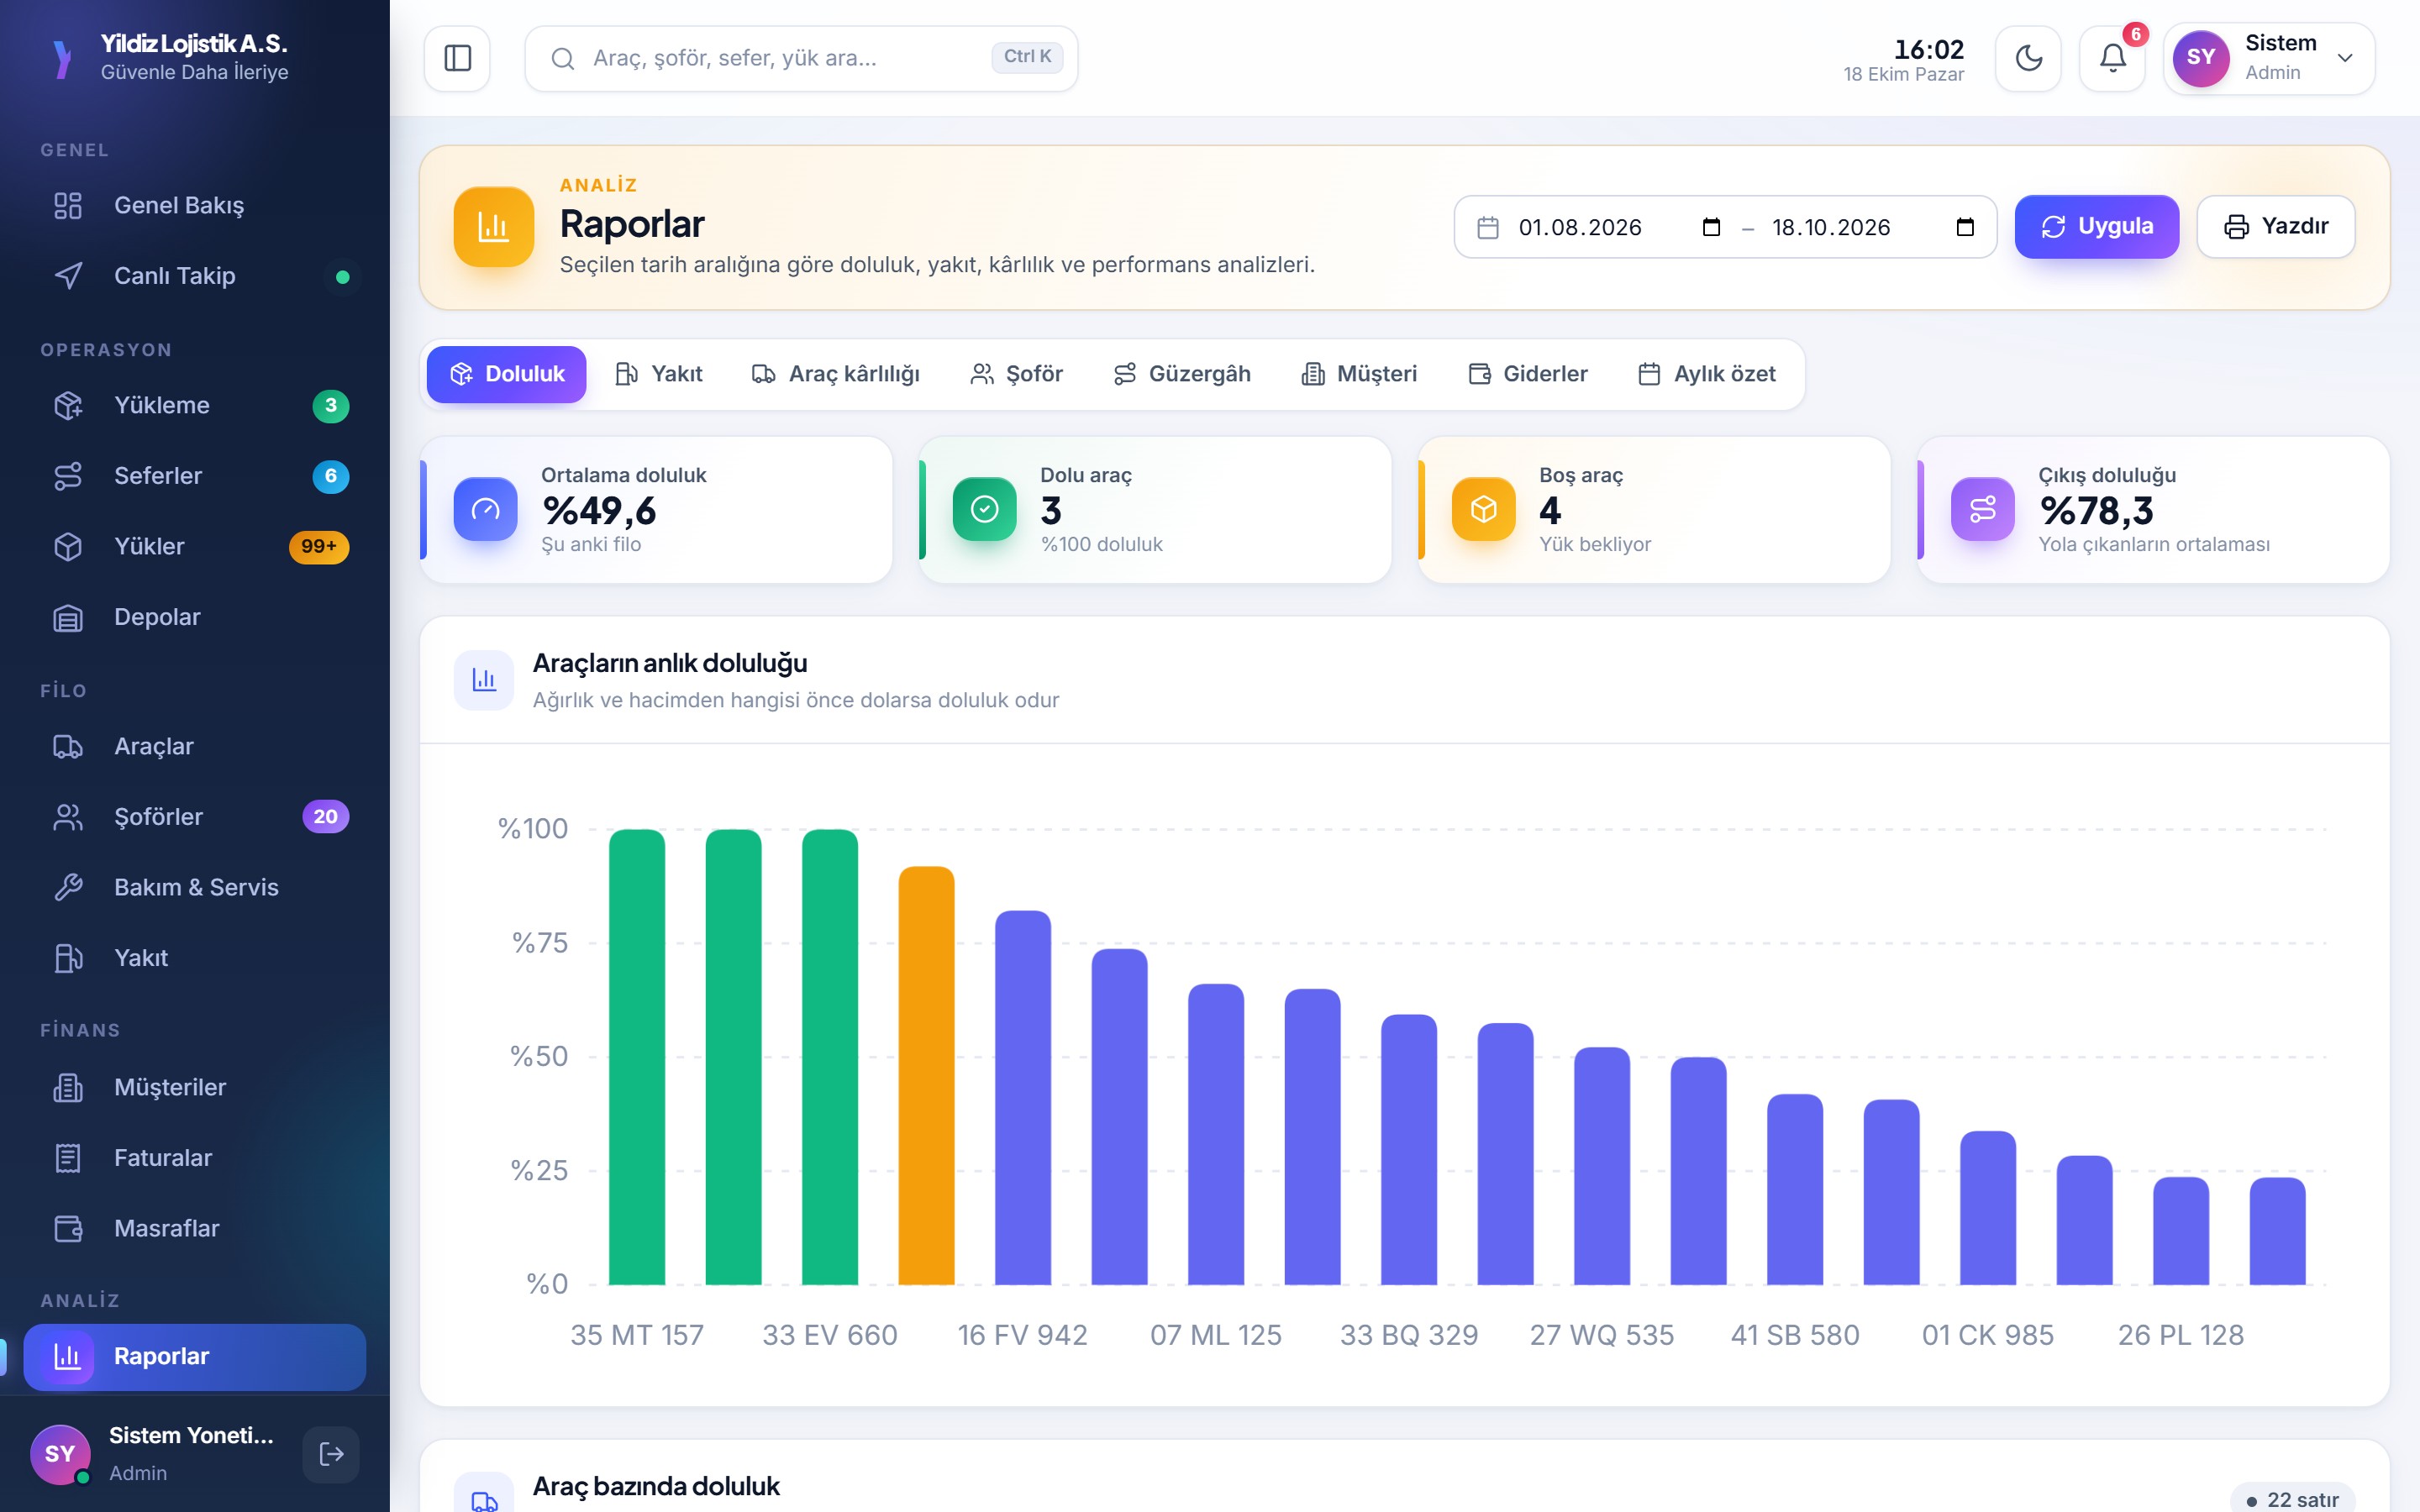Open Faturalar invoice icon
Viewport: 2420px width, 1512px height.
click(x=68, y=1158)
